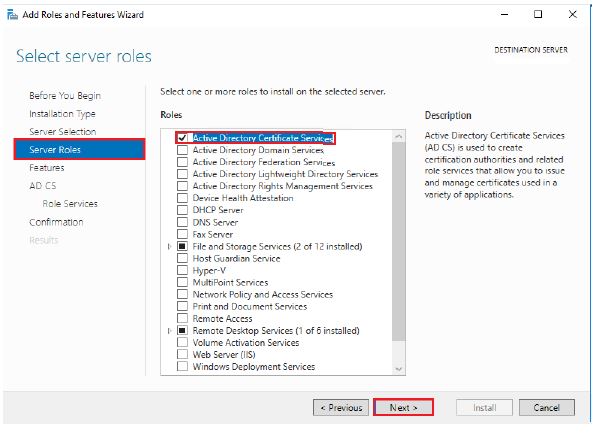
Task: Go back with the Previous button
Action: click(x=341, y=408)
